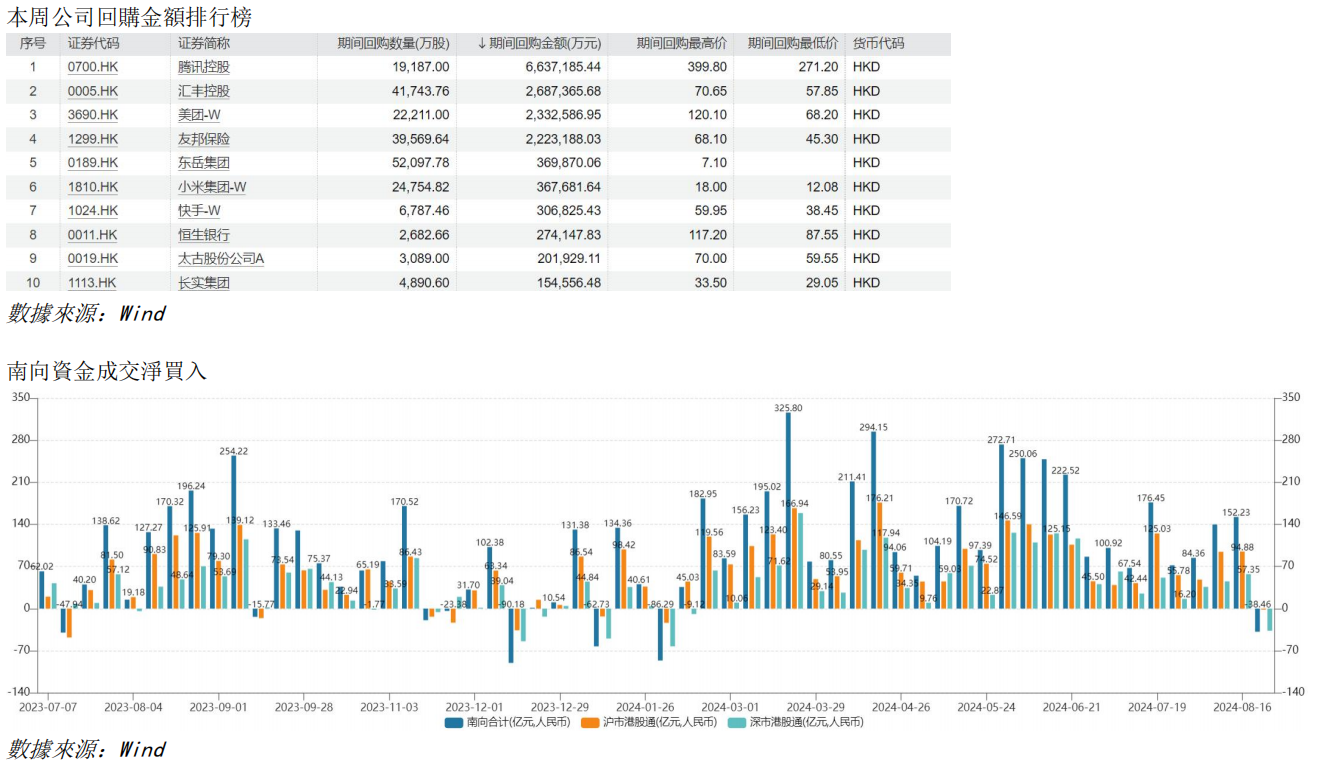Click the 证券代码 column header
The image size is (1321, 779).
pos(93,43)
